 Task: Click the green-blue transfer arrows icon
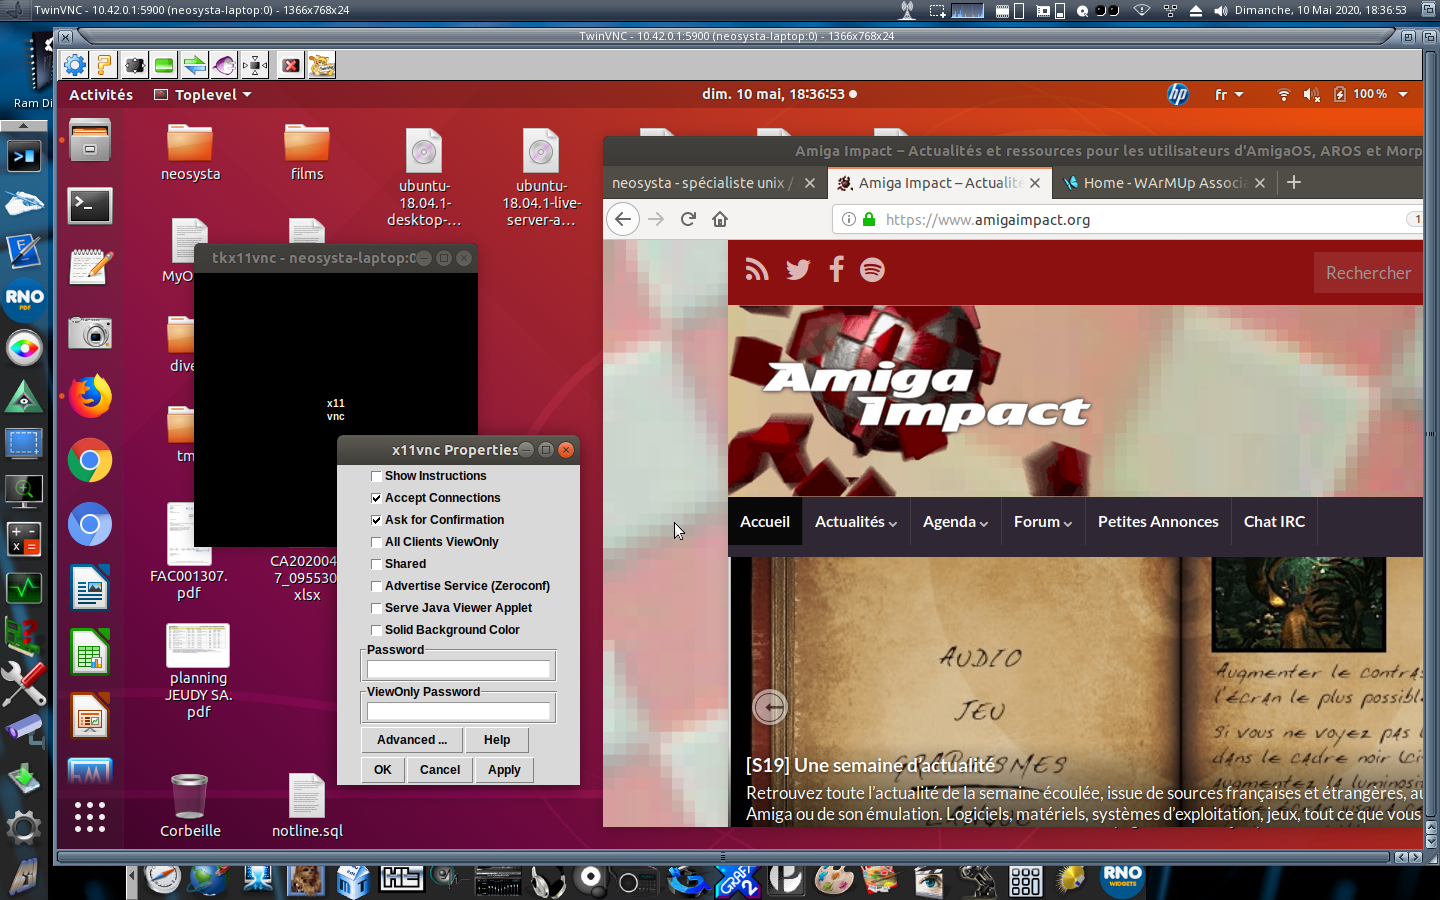coord(195,66)
